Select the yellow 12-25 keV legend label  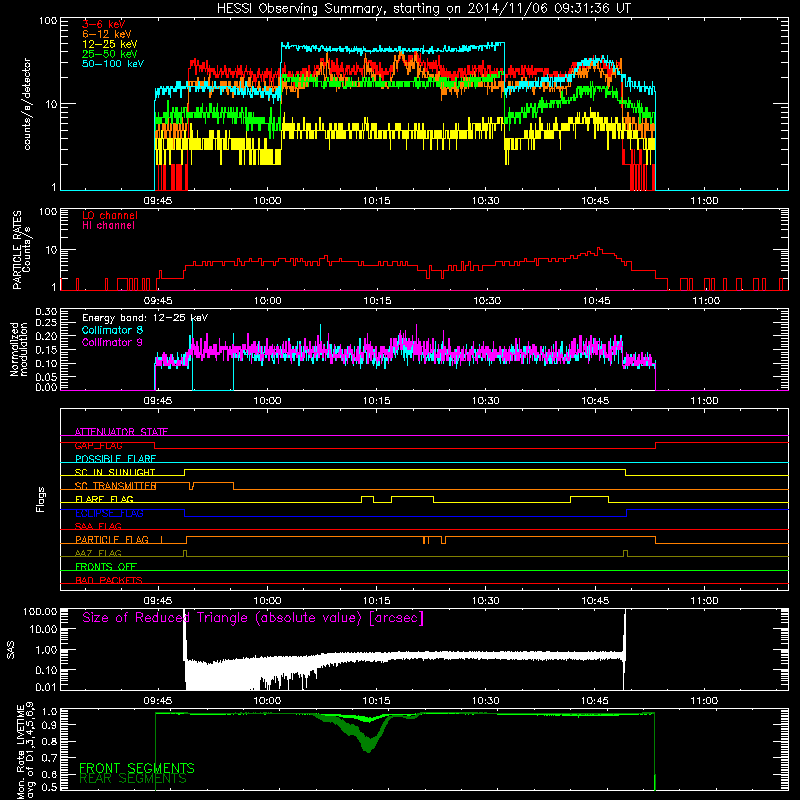(110, 44)
